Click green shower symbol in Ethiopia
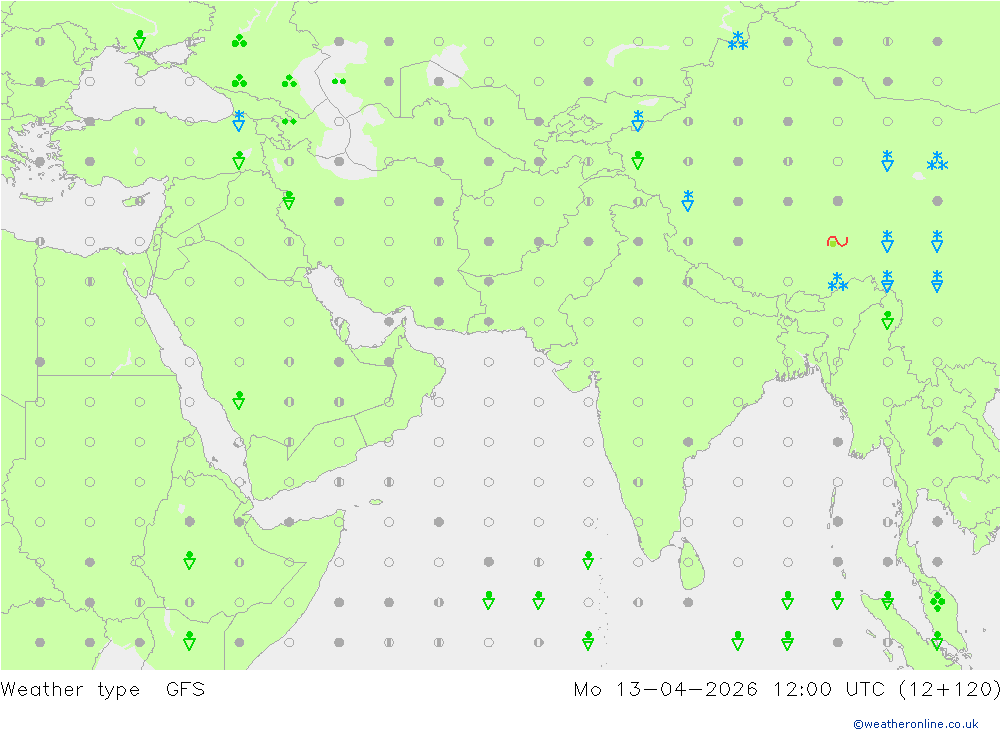This screenshot has width=1000, height=733. (x=189, y=560)
